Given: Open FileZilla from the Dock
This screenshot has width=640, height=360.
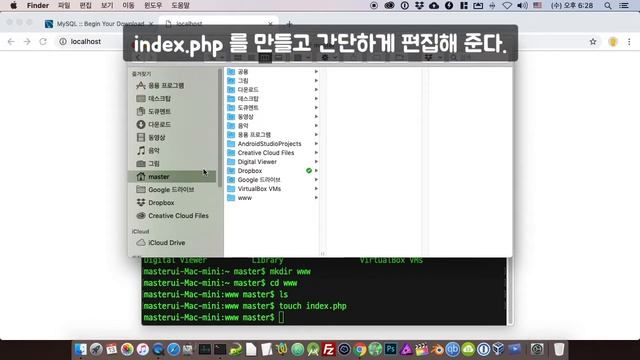Looking at the screenshot, I should 329,349.
